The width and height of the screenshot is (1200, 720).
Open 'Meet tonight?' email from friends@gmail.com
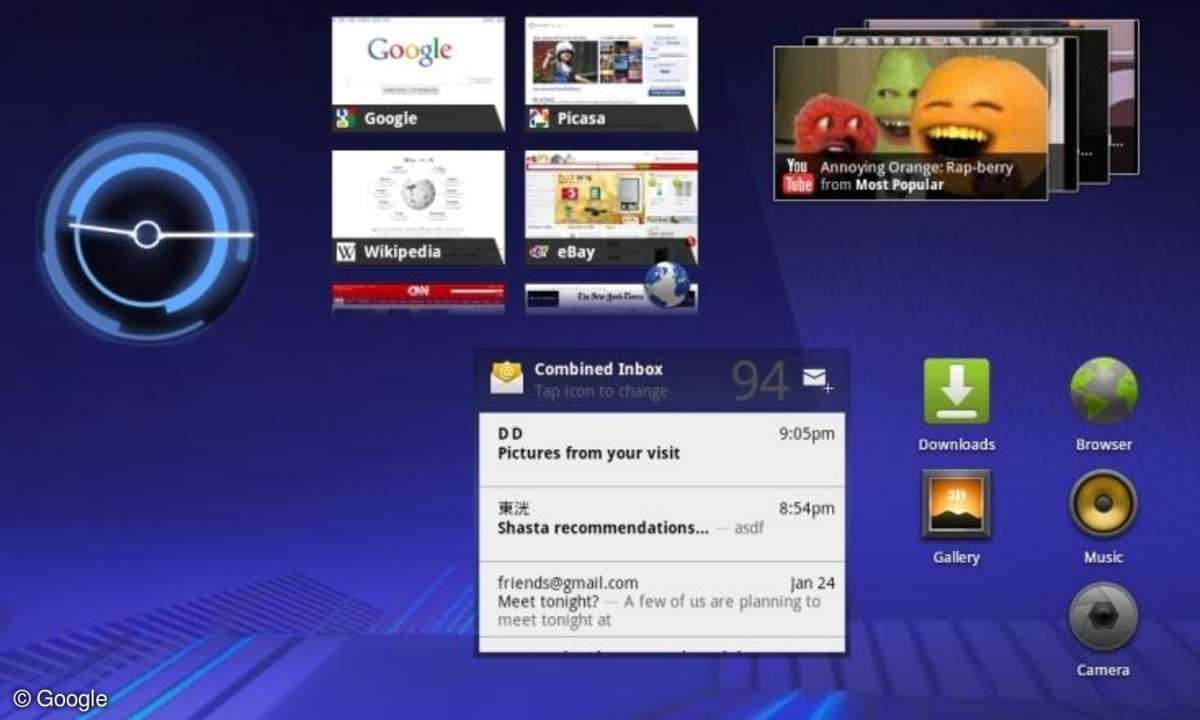point(662,600)
